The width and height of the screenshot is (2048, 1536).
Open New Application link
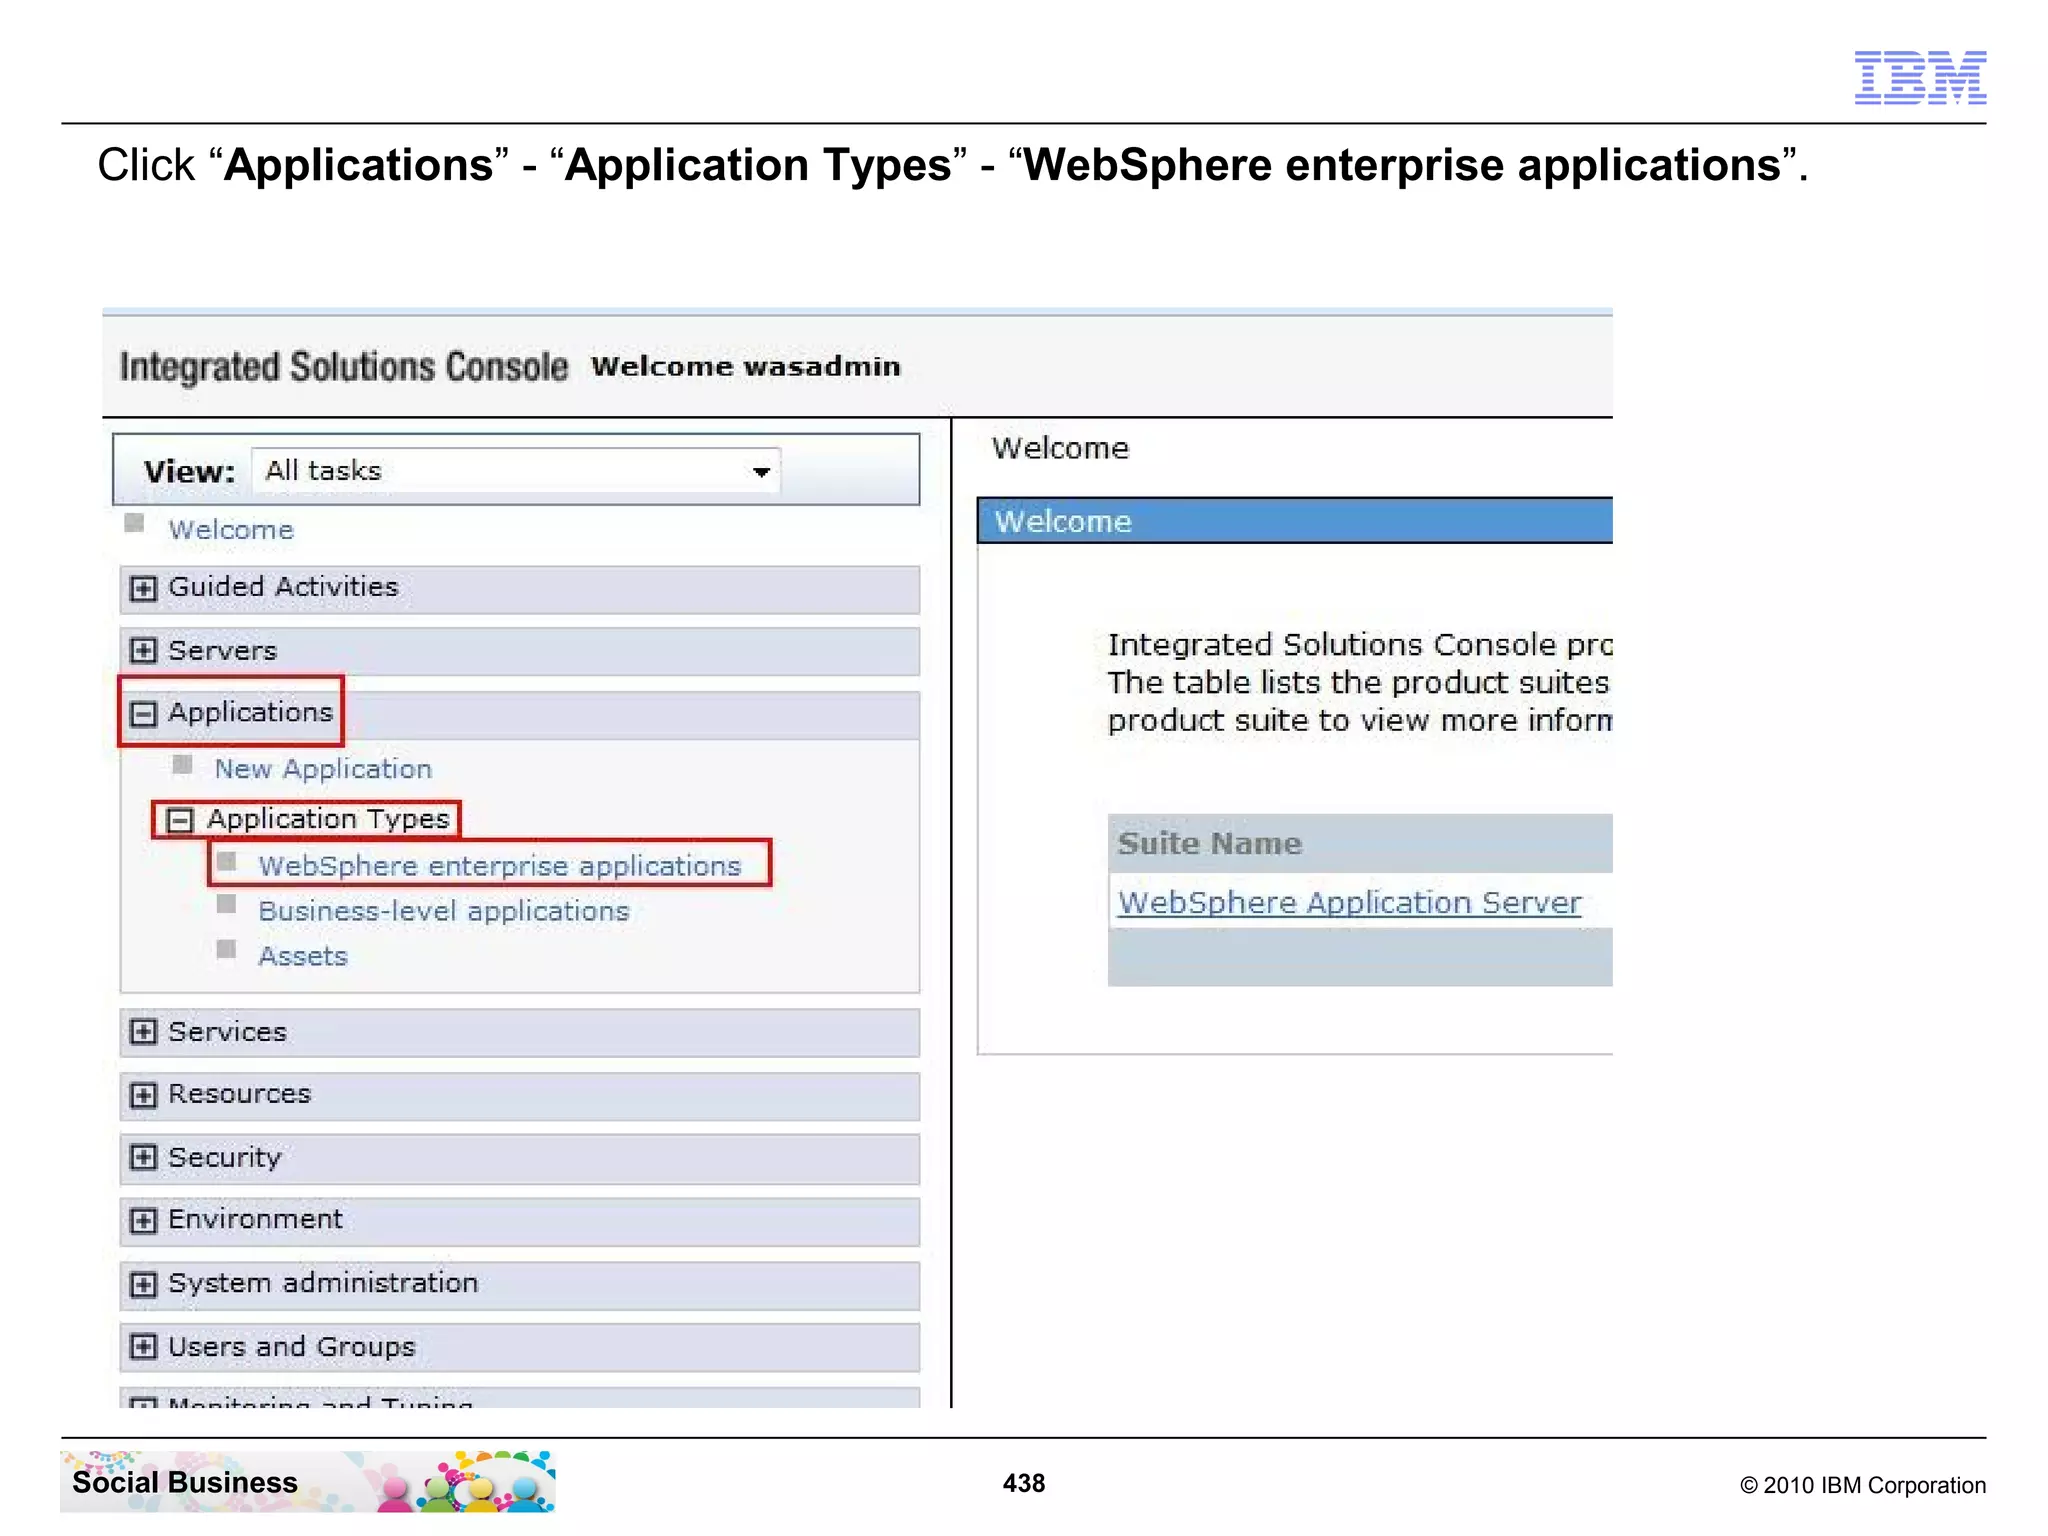(323, 769)
